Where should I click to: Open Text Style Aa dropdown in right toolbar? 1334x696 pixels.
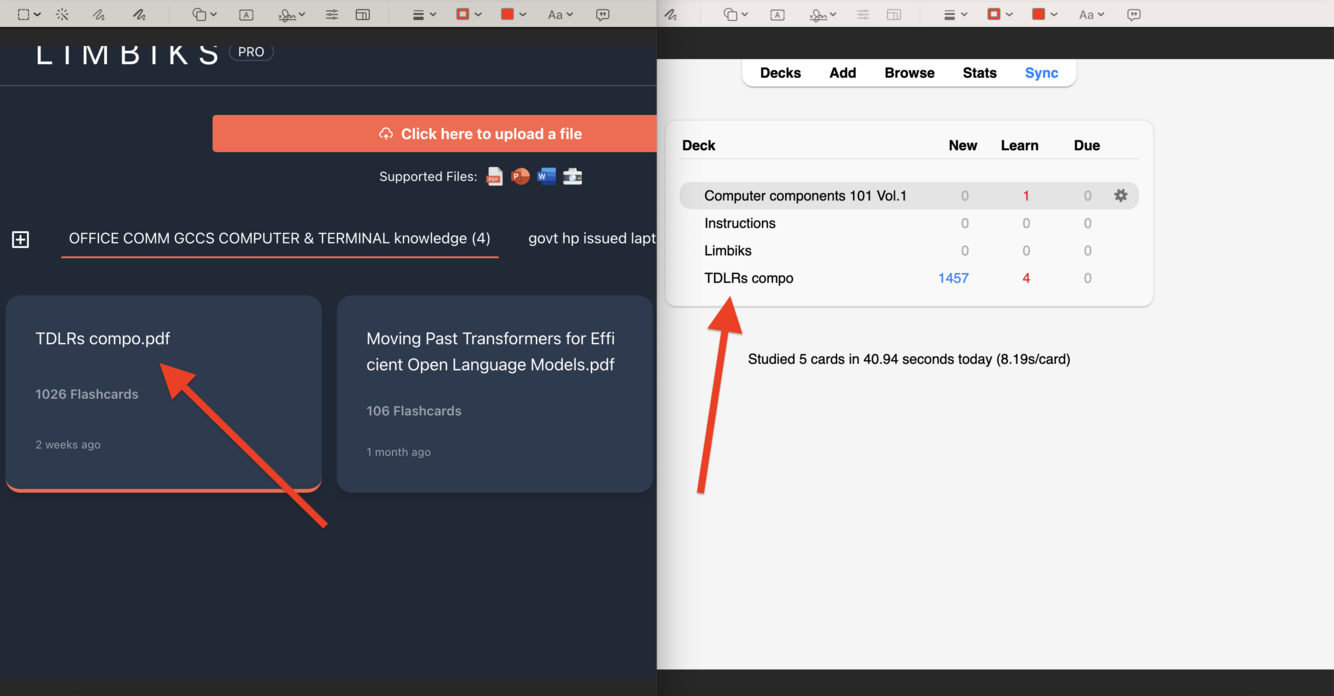(1091, 15)
